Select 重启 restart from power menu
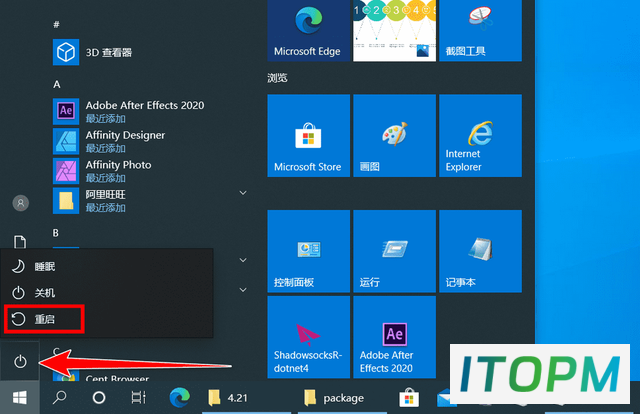This screenshot has width=640, height=414. tap(107, 319)
